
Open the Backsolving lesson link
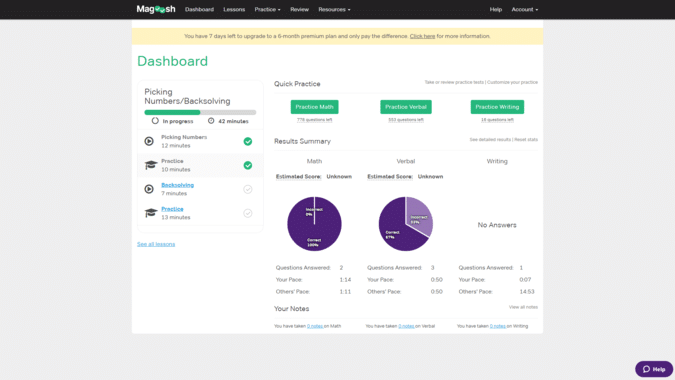click(x=177, y=185)
